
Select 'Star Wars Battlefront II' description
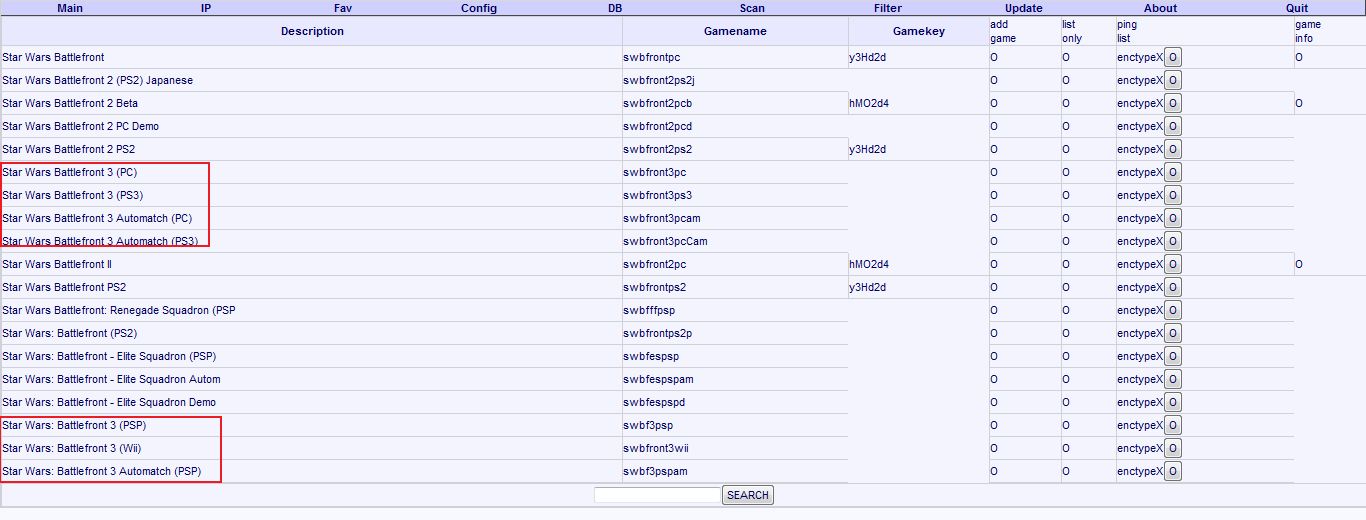tap(57, 265)
